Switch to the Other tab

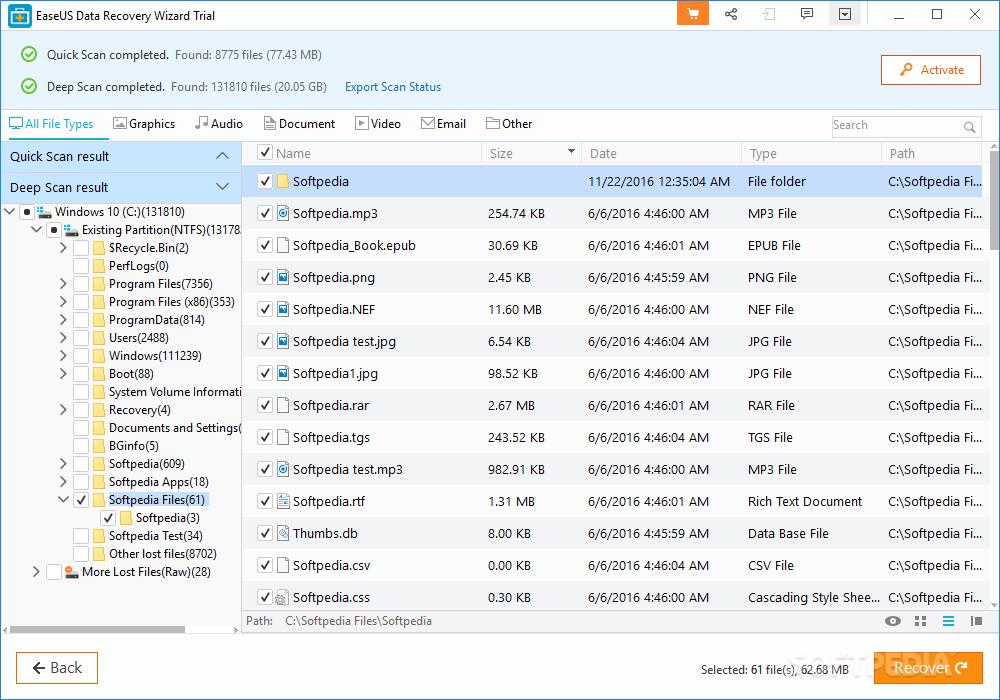pyautogui.click(x=509, y=124)
